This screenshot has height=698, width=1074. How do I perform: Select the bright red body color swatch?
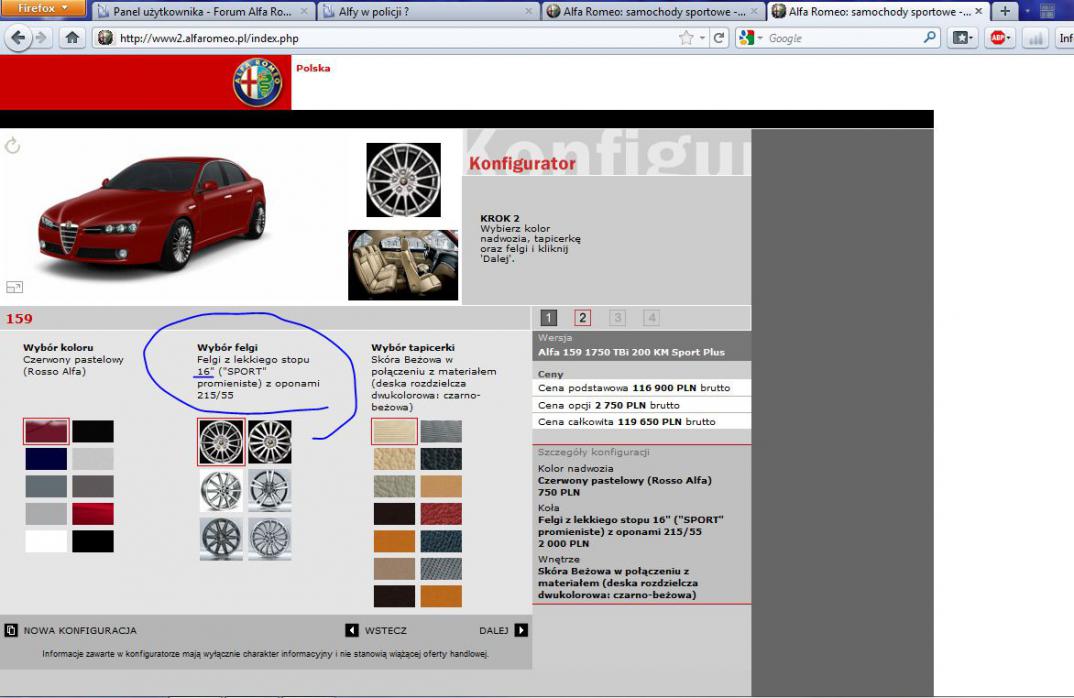[x=93, y=514]
